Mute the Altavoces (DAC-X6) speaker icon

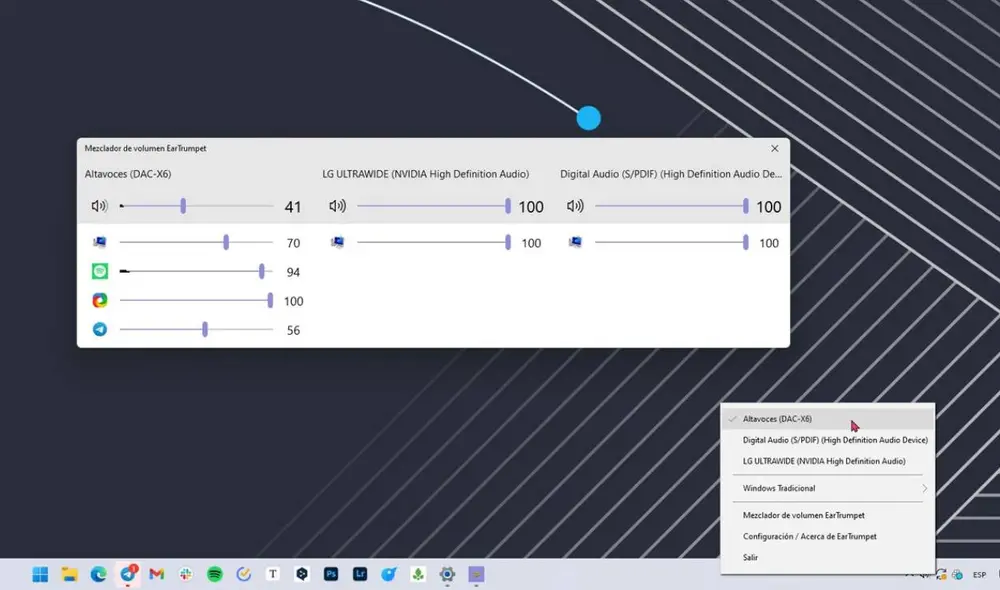(99, 206)
